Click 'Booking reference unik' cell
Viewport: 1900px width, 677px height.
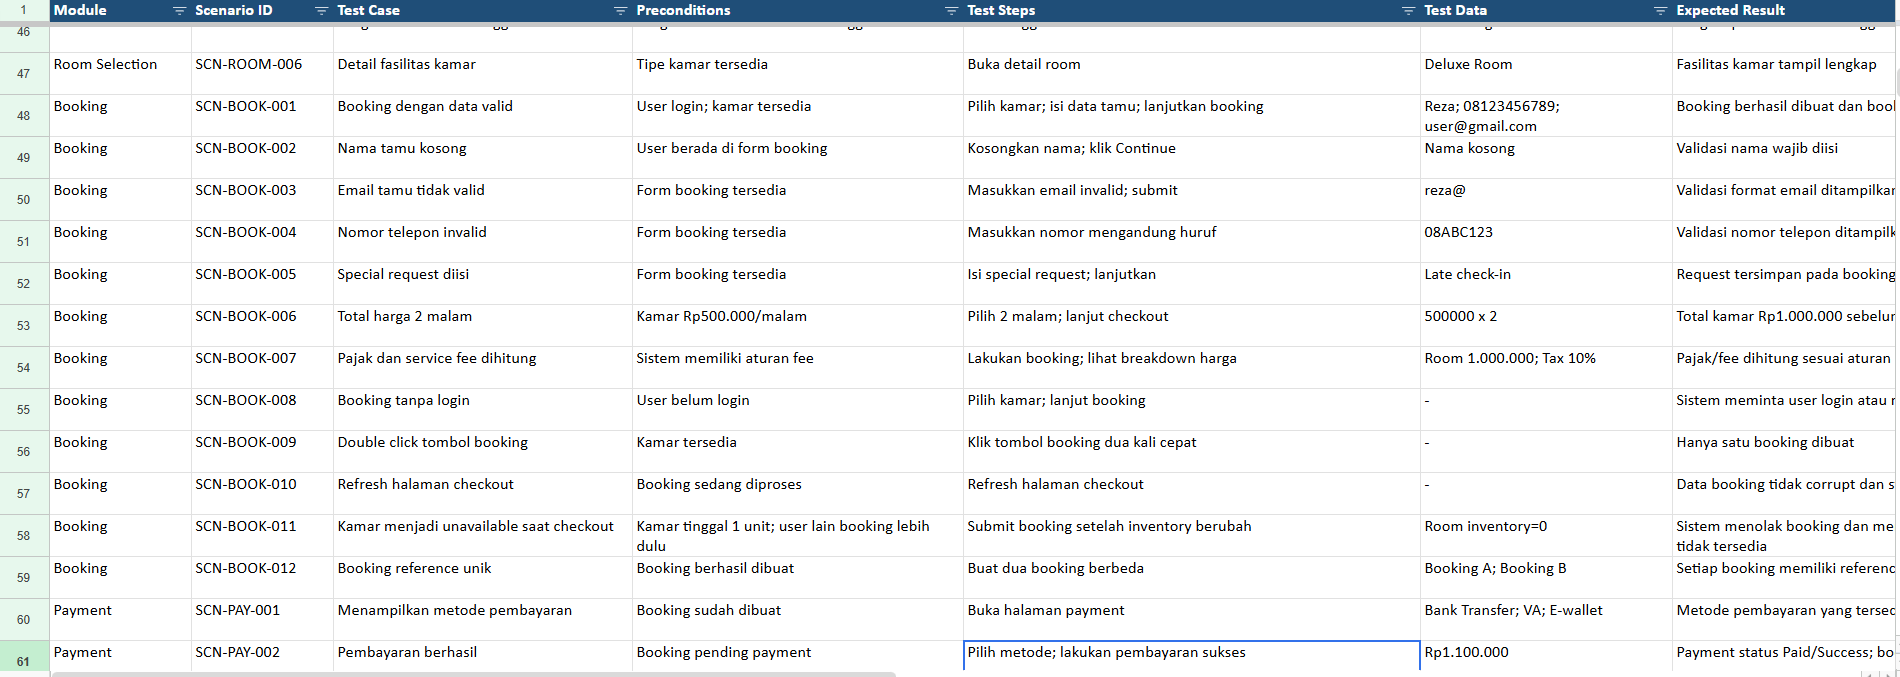pyautogui.click(x=483, y=578)
